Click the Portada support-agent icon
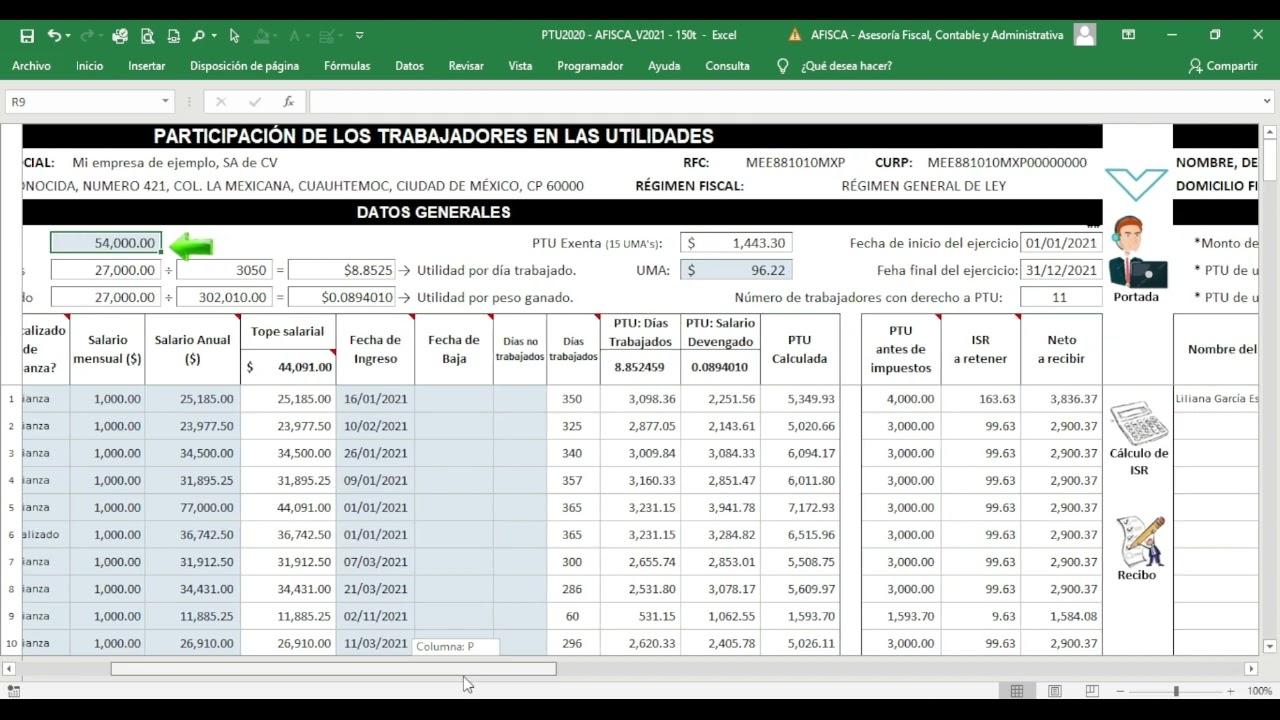 point(1136,252)
